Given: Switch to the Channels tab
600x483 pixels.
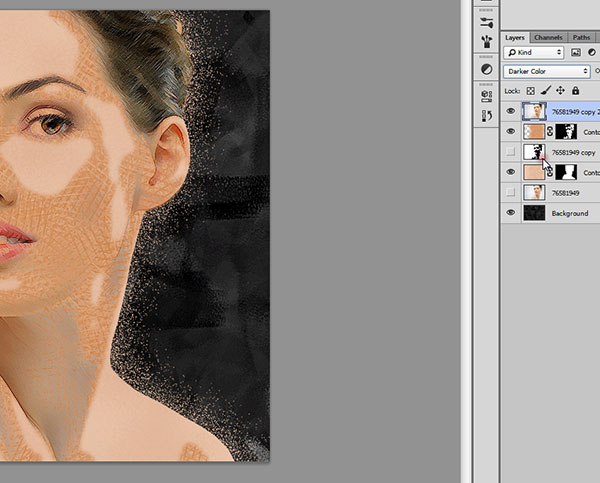Looking at the screenshot, I should pos(548,37).
